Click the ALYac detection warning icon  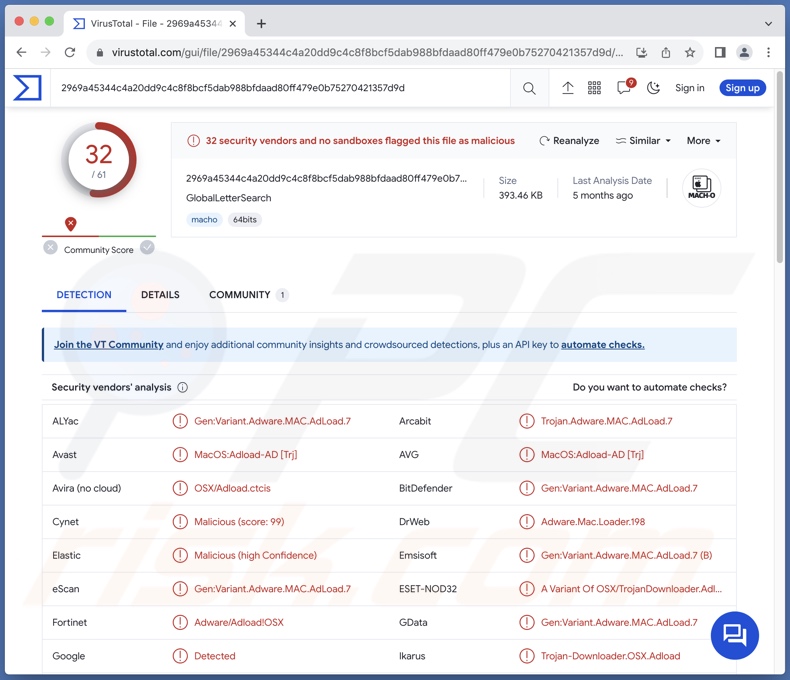tap(180, 421)
